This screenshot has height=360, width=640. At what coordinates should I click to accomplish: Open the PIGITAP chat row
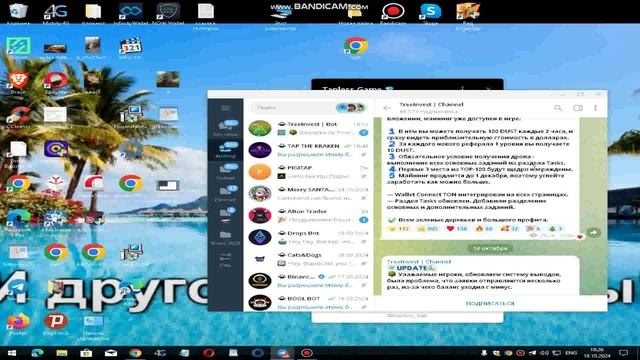click(x=309, y=172)
